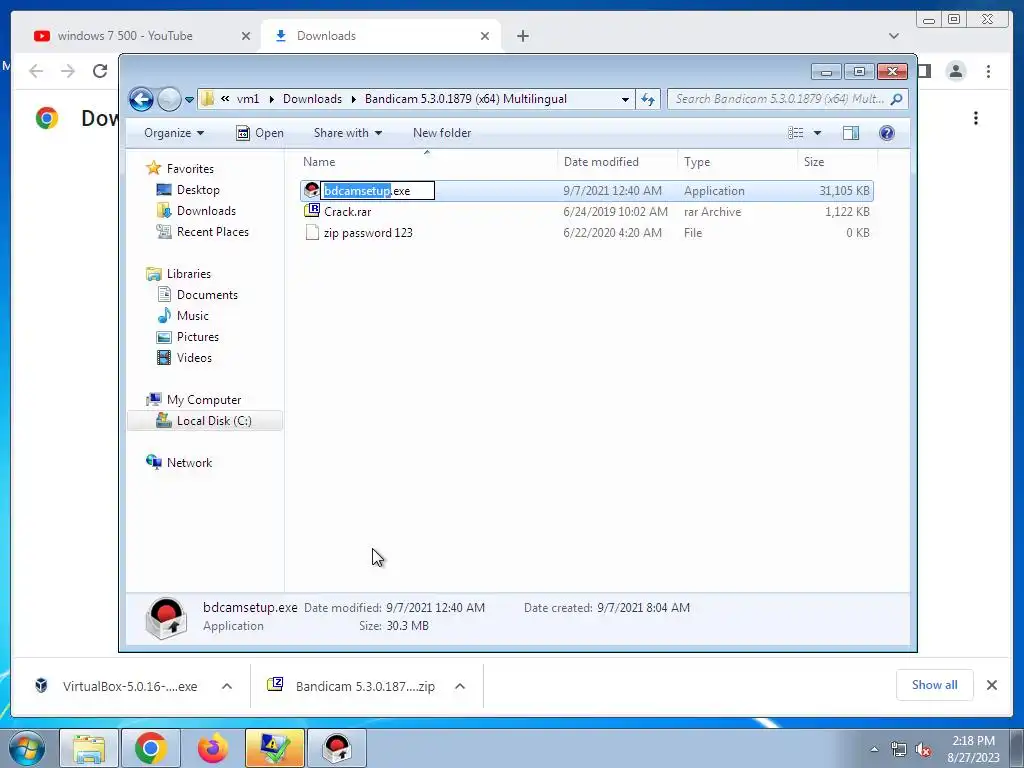Open the Share with menu
Screen dimensions: 1024x768
coord(347,133)
